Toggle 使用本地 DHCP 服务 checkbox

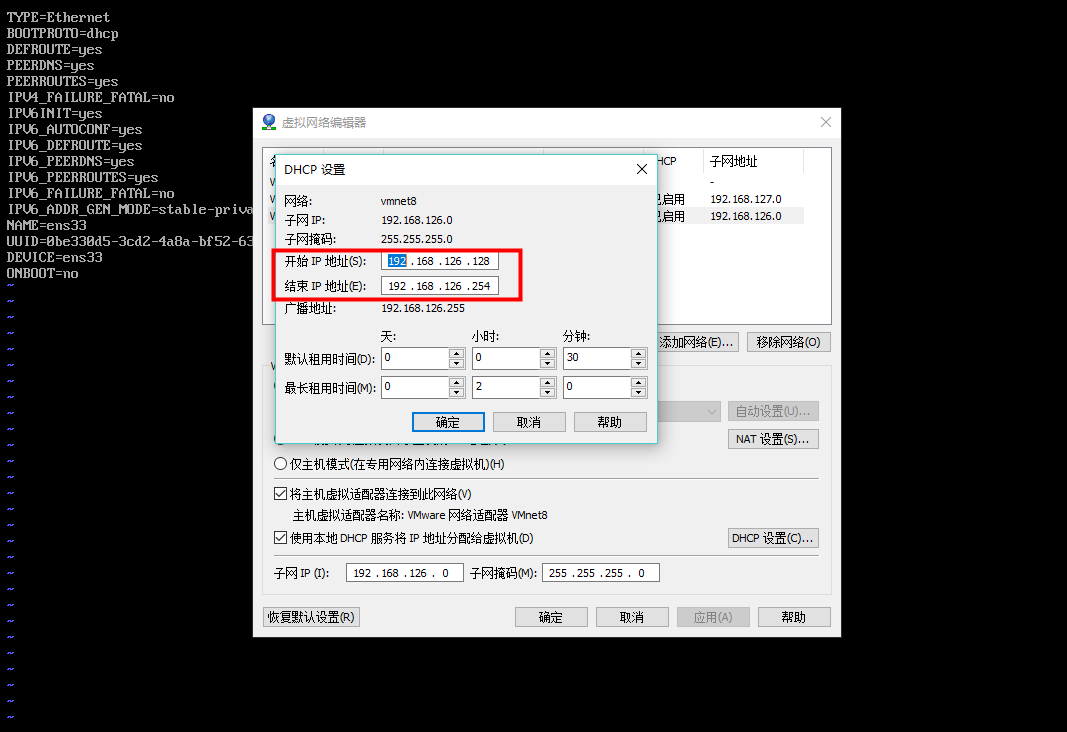280,537
